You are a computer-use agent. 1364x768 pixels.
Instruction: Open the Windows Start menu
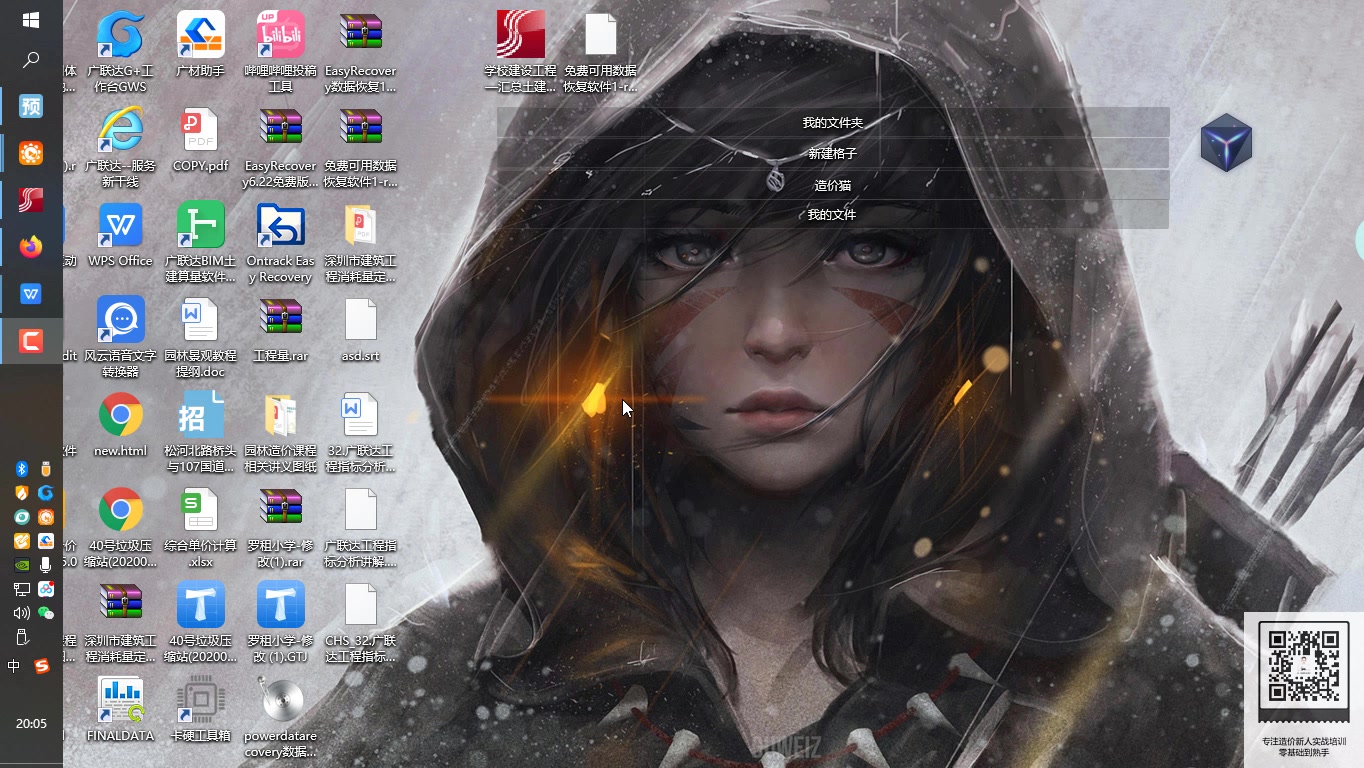pyautogui.click(x=31, y=20)
